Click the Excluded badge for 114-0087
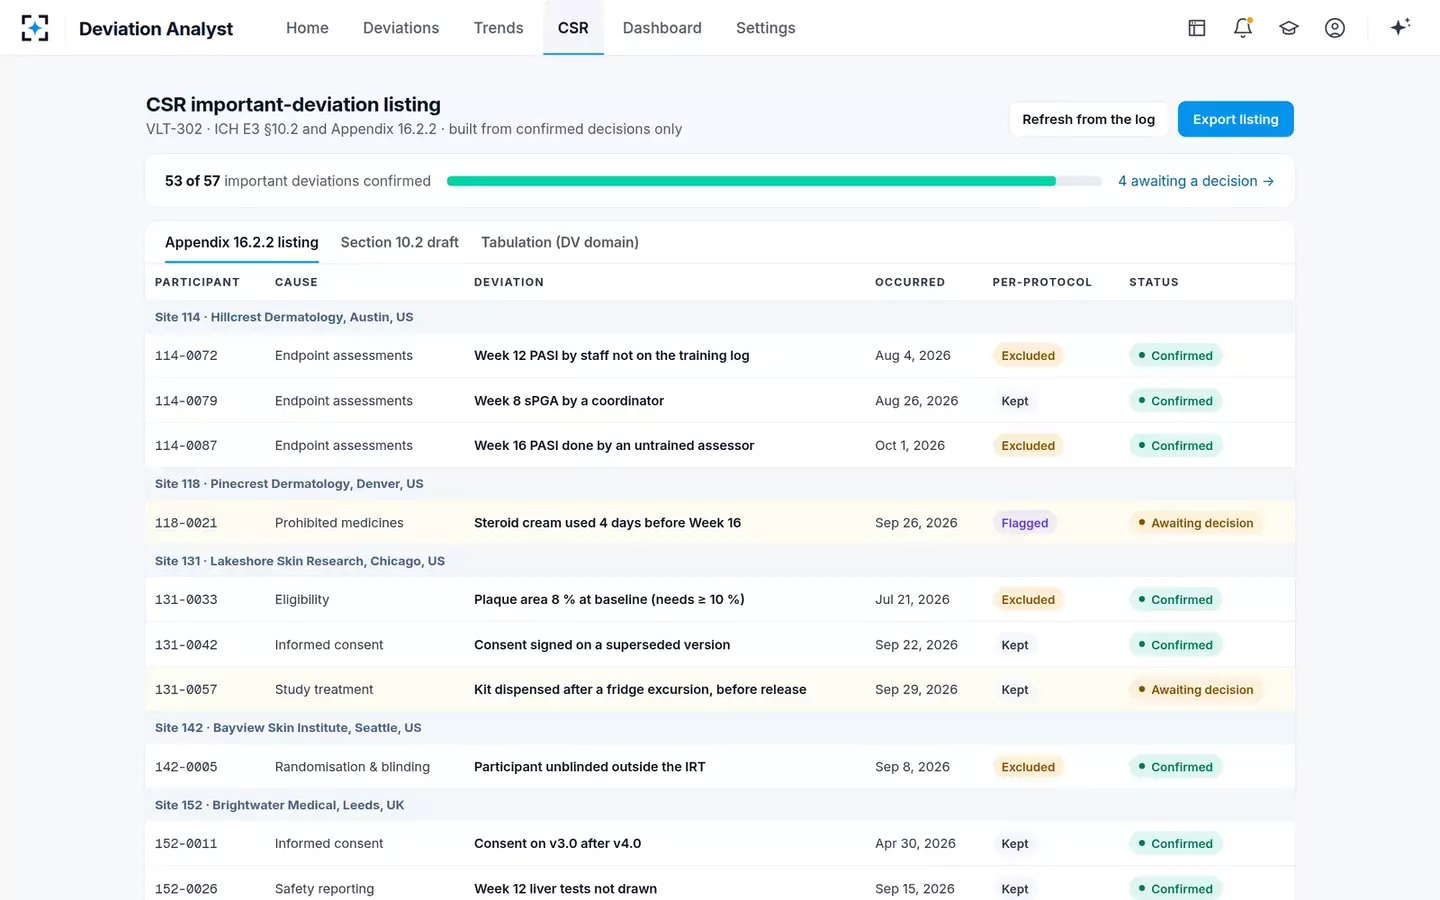1440x900 pixels. tap(1028, 446)
